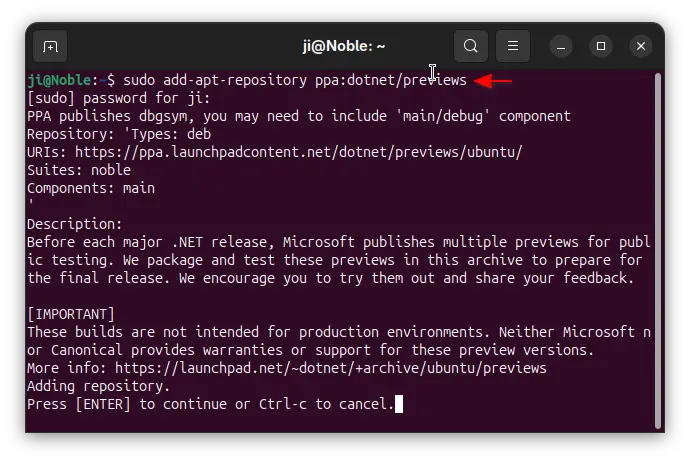Click the "Description:" line
The image size is (690, 461).
75,224
